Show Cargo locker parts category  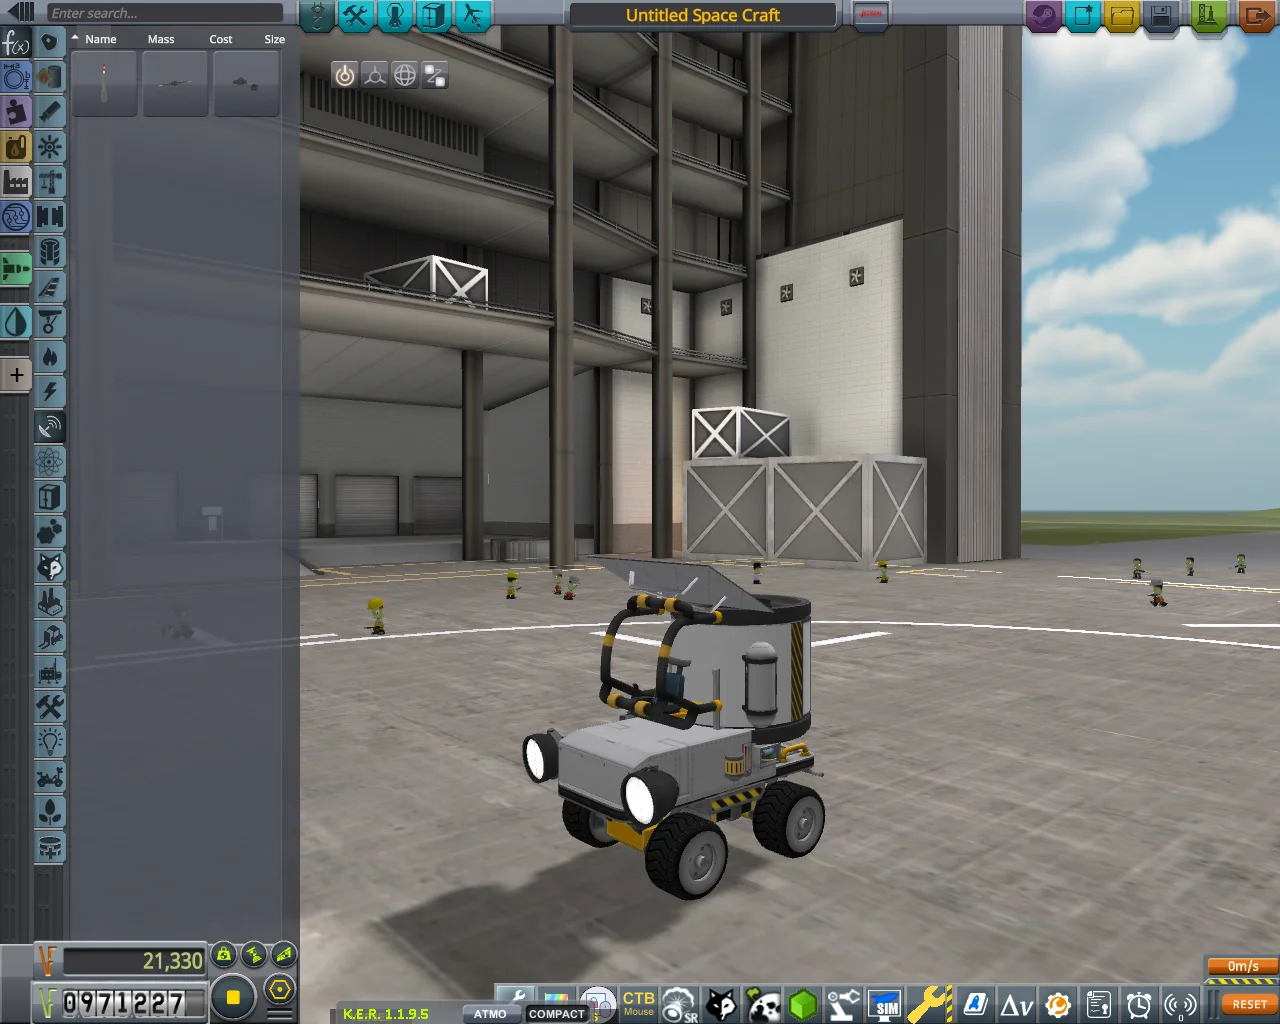[x=50, y=497]
